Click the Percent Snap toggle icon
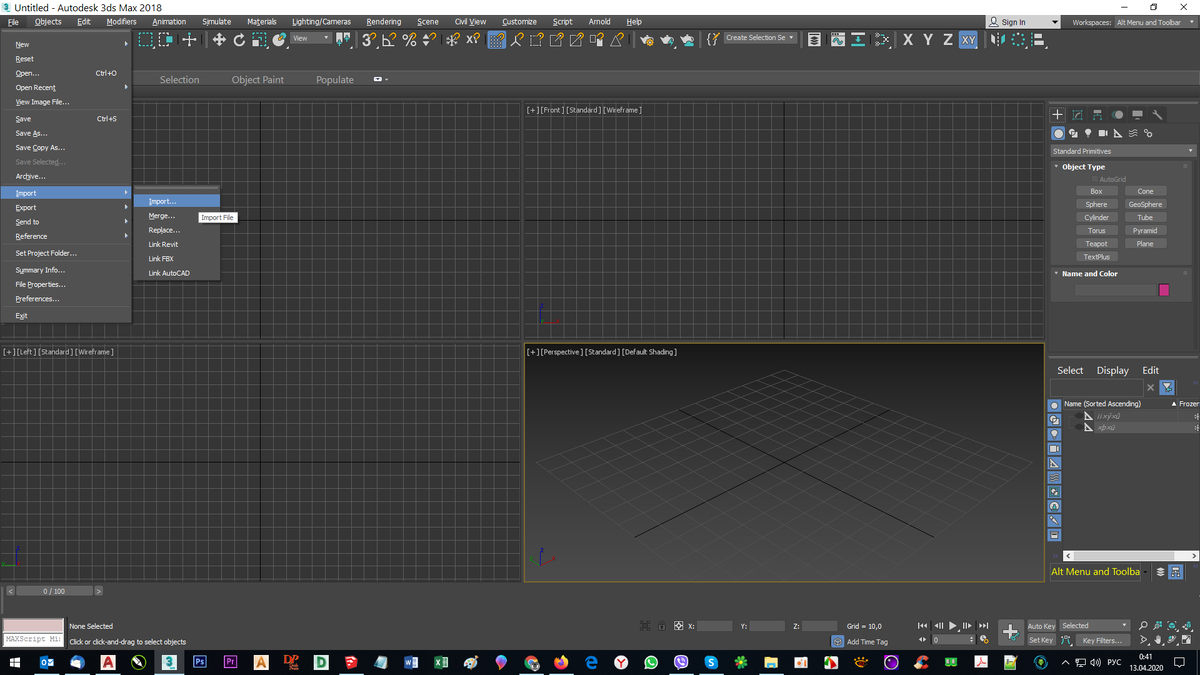 pyautogui.click(x=409, y=39)
